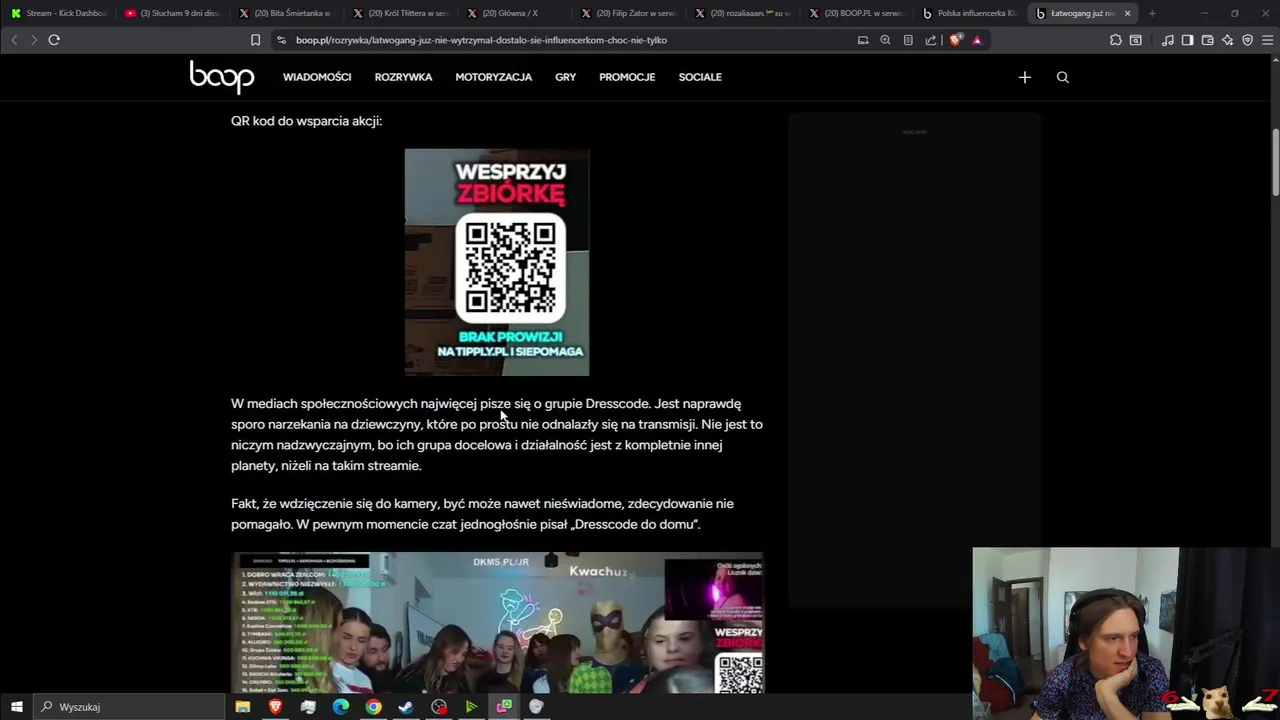1280x720 pixels.
Task: Reload the page with refresh button
Action: [54, 40]
